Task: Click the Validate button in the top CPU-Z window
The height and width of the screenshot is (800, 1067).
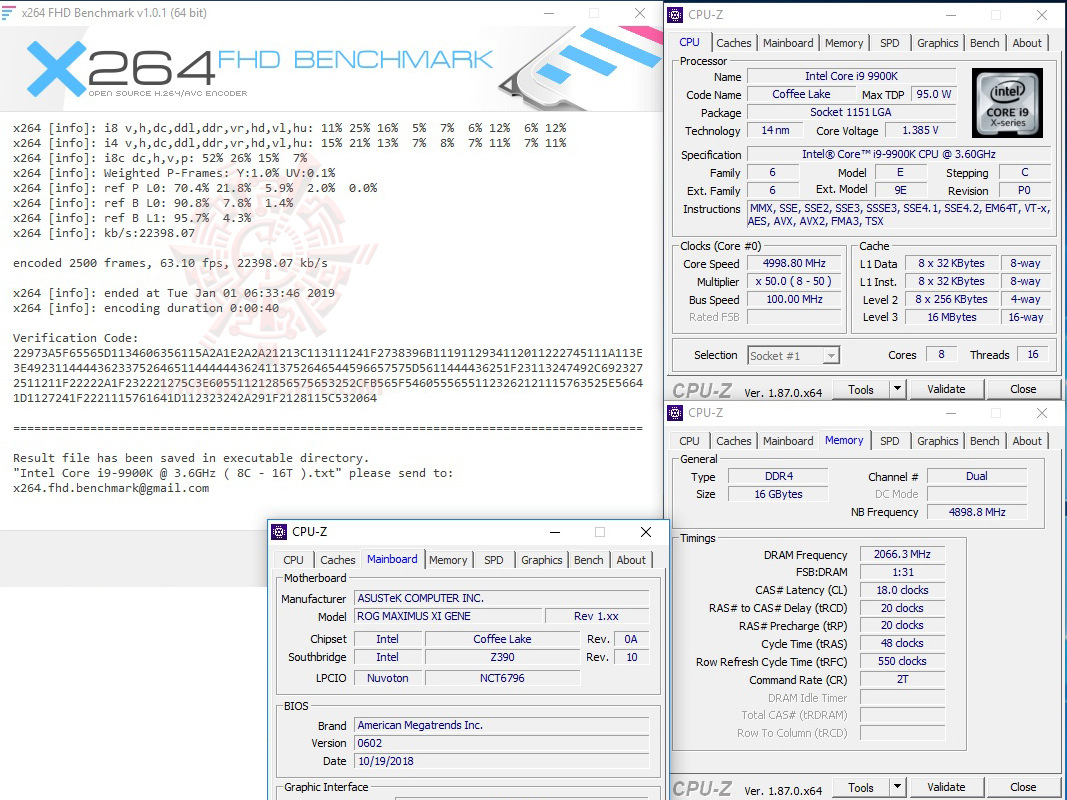Action: pyautogui.click(x=946, y=389)
